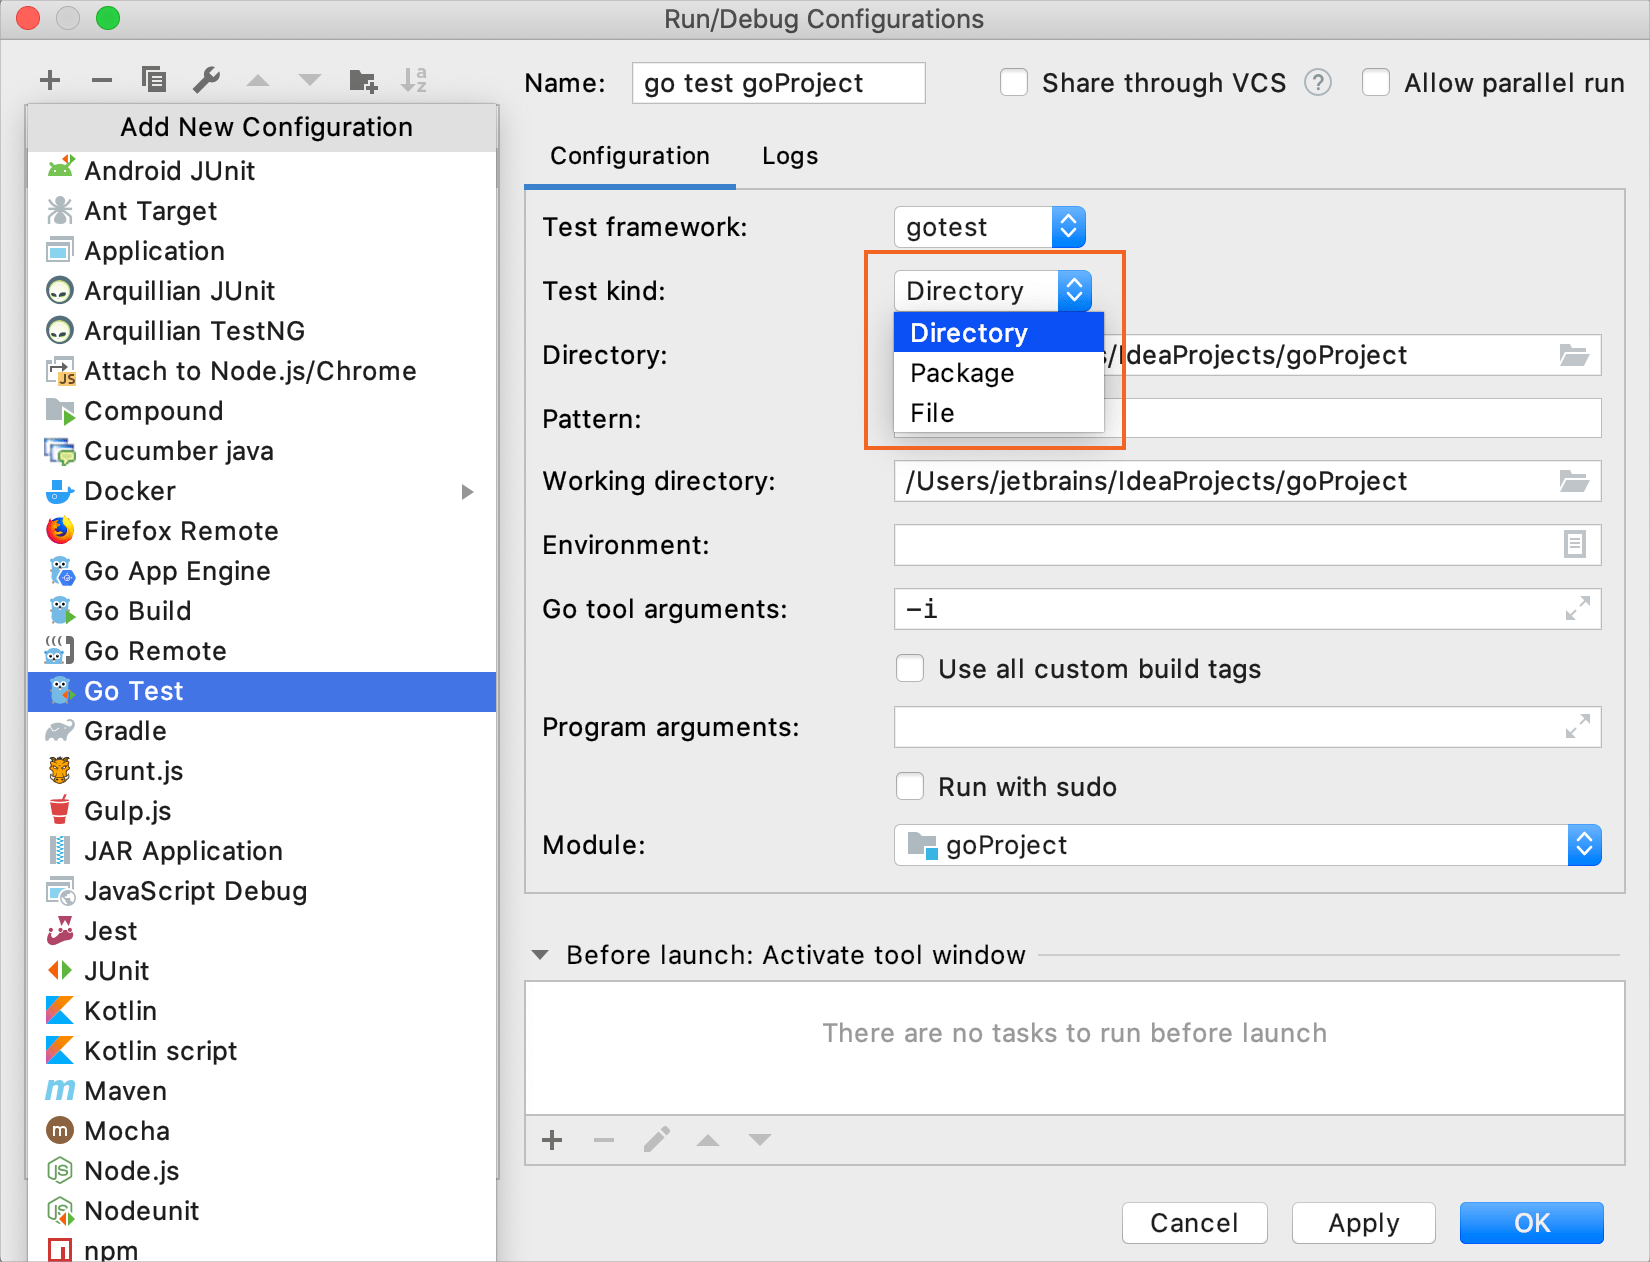The image size is (1650, 1262).
Task: Click the Sort Configurations alphabetically icon
Action: click(x=414, y=80)
